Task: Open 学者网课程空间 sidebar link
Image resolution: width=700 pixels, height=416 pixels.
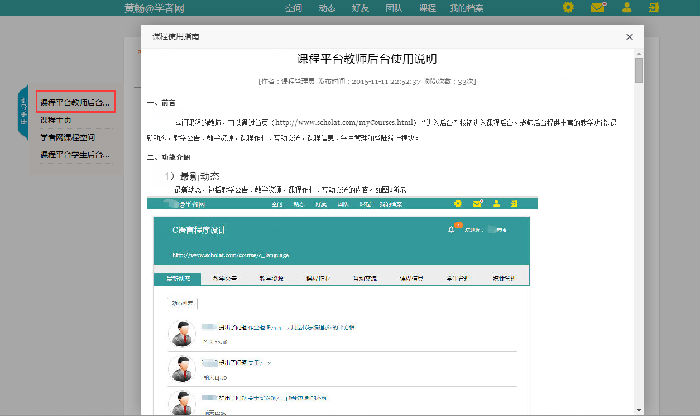Action: click(70, 137)
